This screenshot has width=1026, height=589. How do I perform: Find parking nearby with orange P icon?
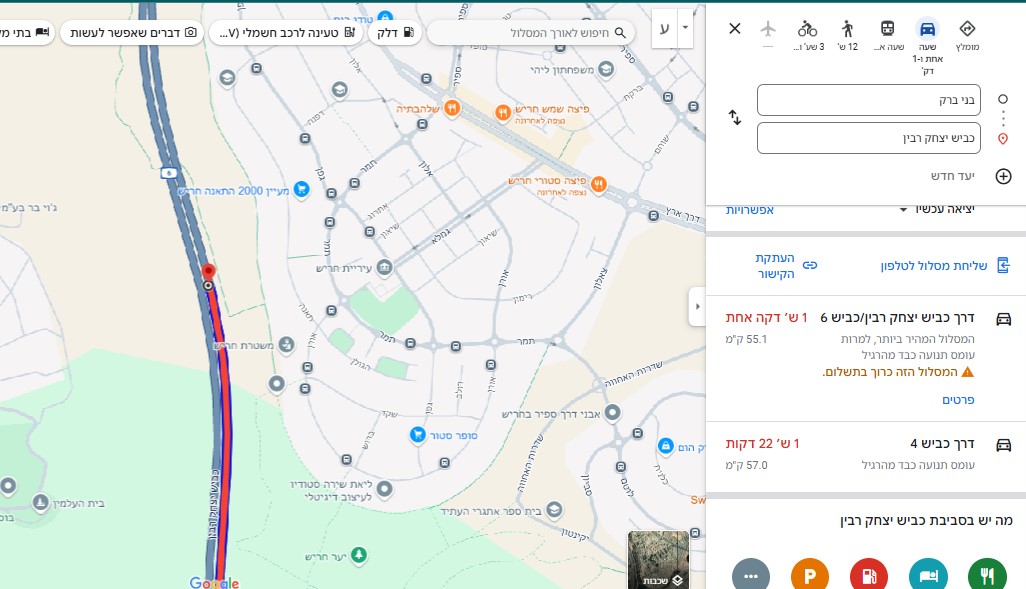click(810, 576)
